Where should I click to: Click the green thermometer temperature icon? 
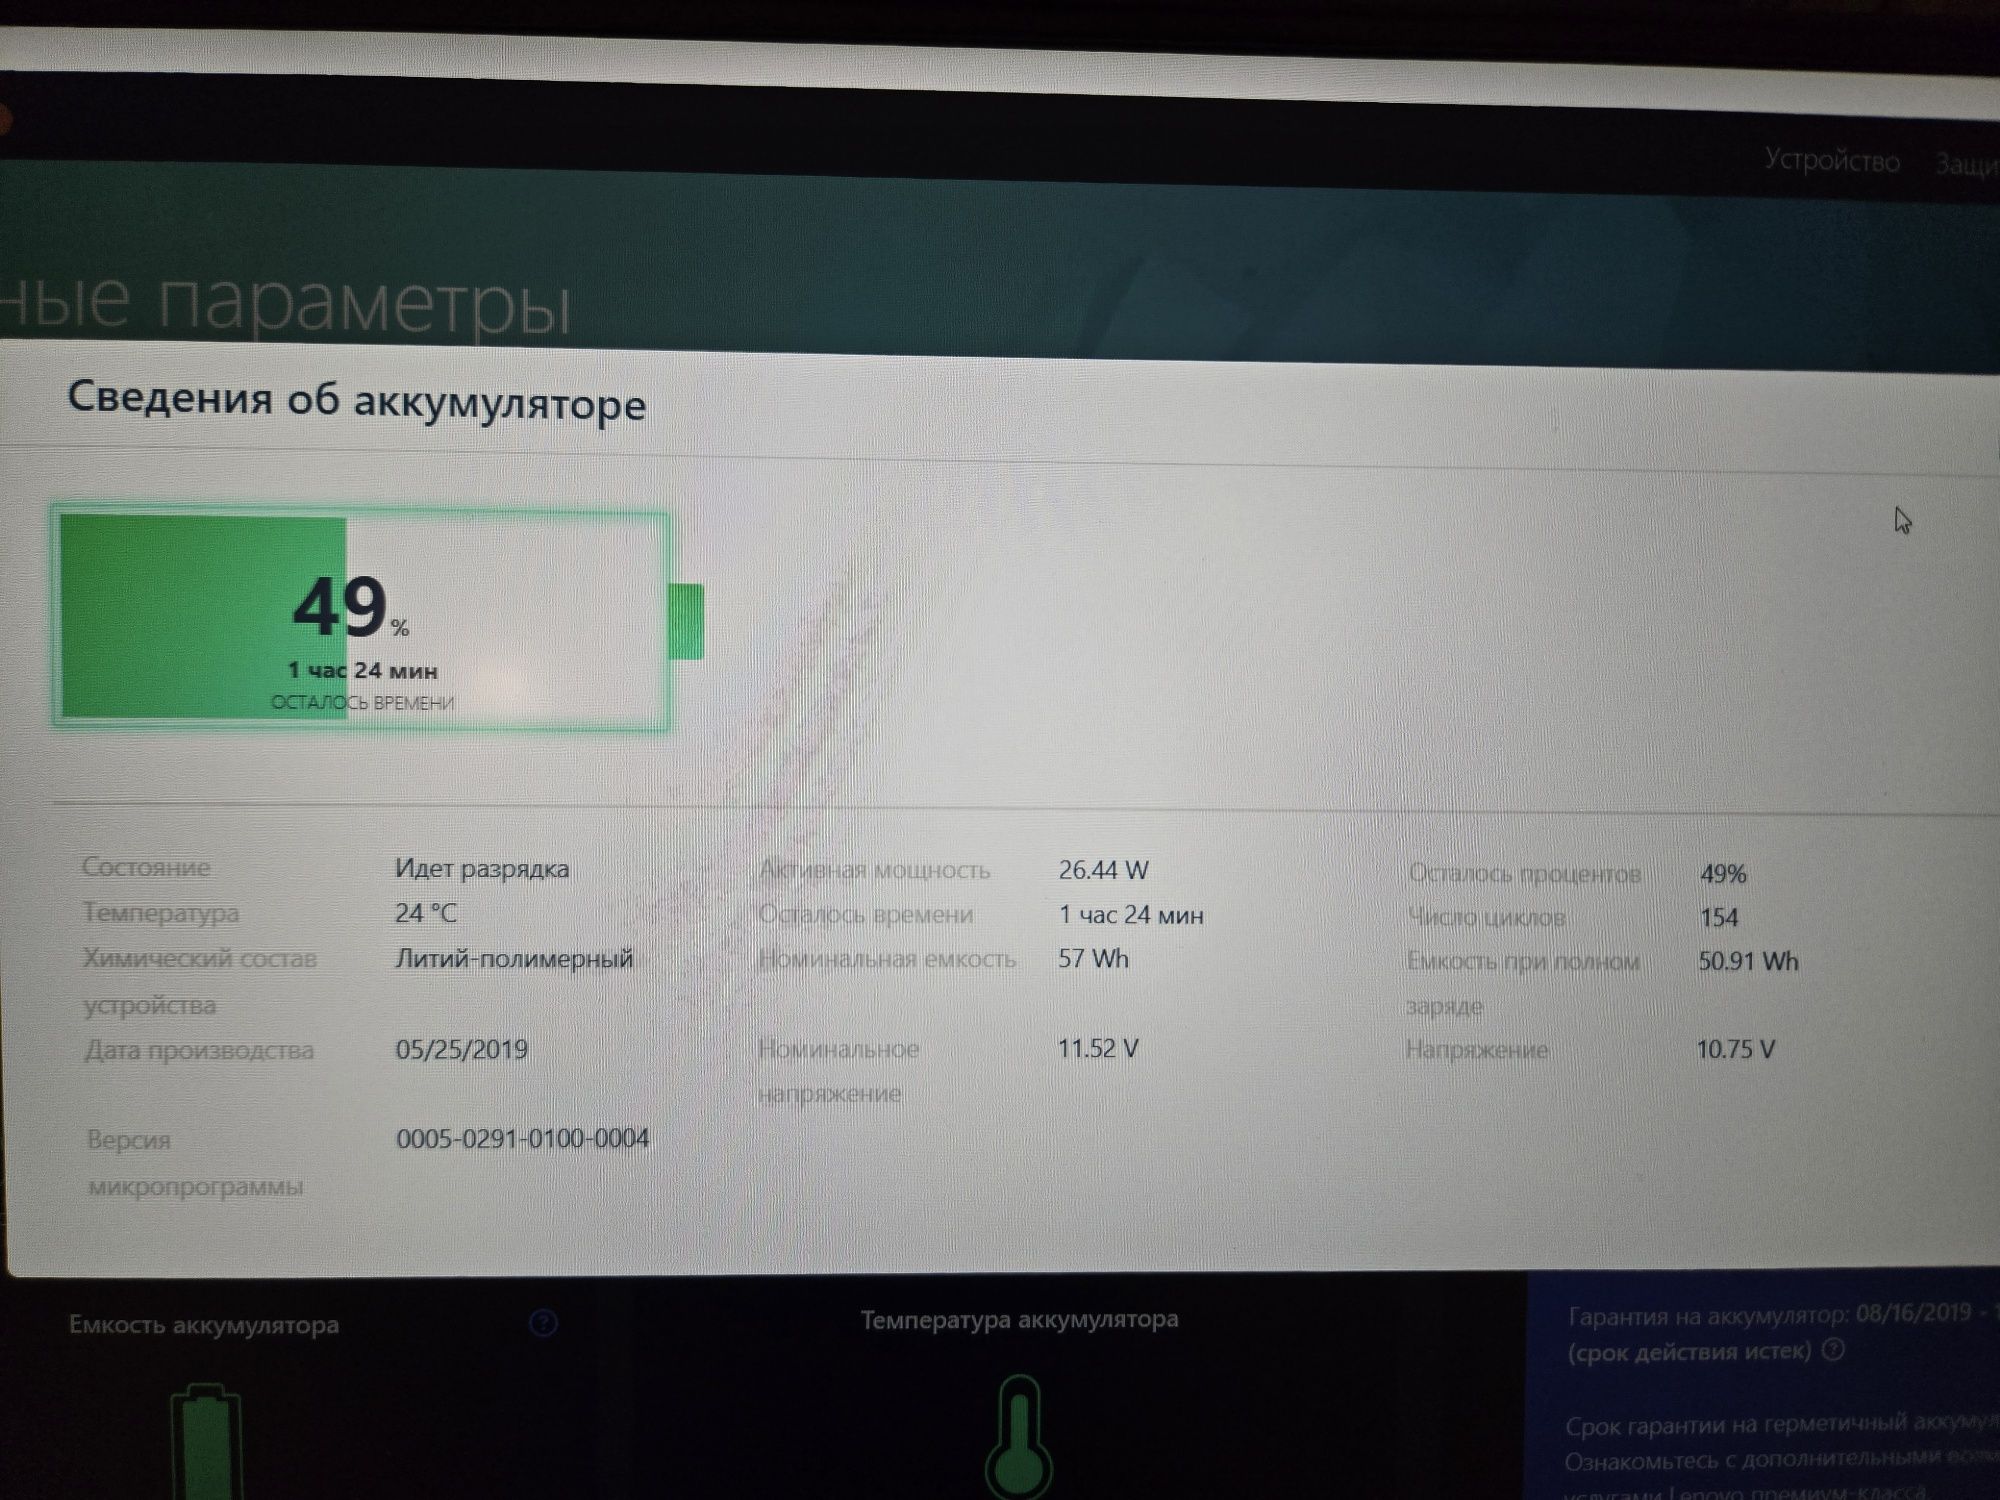coord(1019,1437)
